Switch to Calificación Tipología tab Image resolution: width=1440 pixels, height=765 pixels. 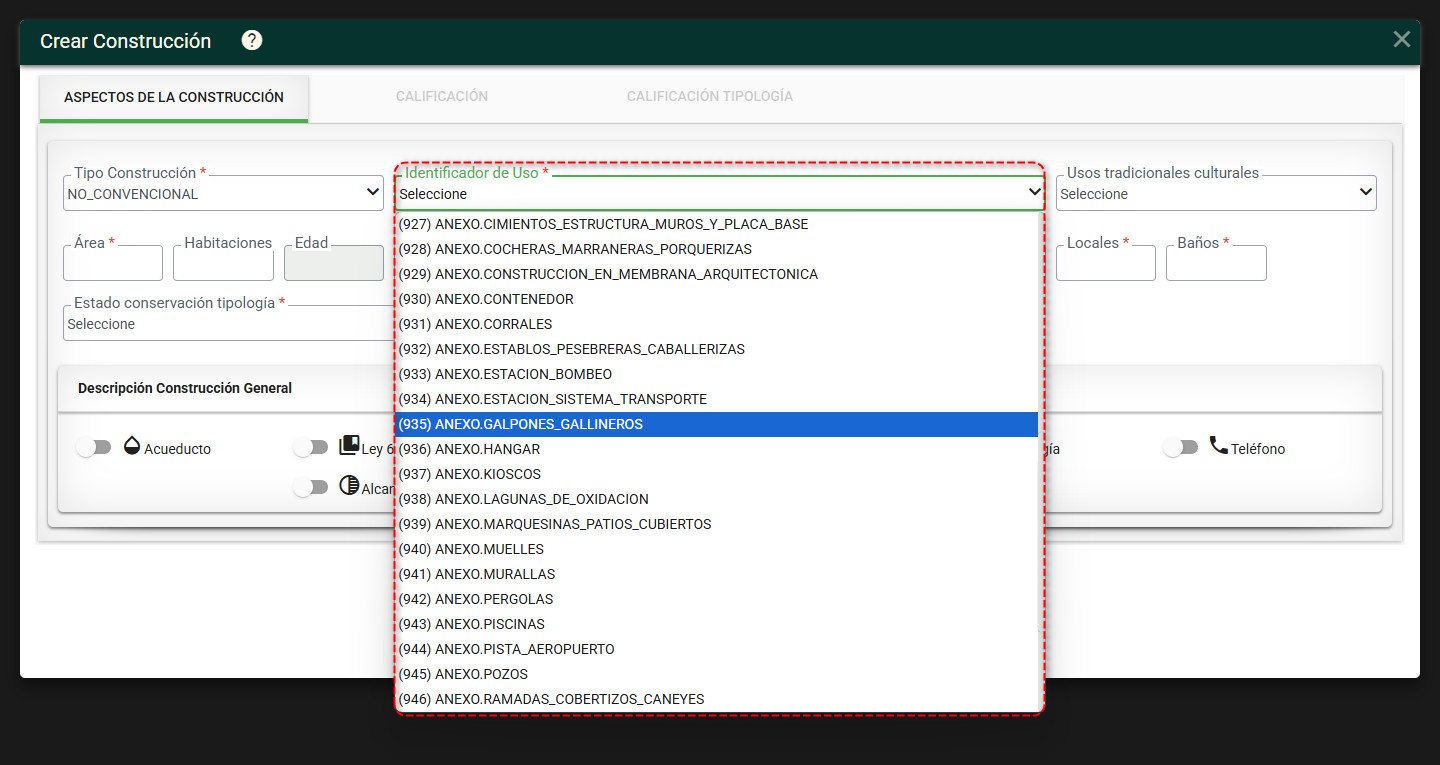710,97
